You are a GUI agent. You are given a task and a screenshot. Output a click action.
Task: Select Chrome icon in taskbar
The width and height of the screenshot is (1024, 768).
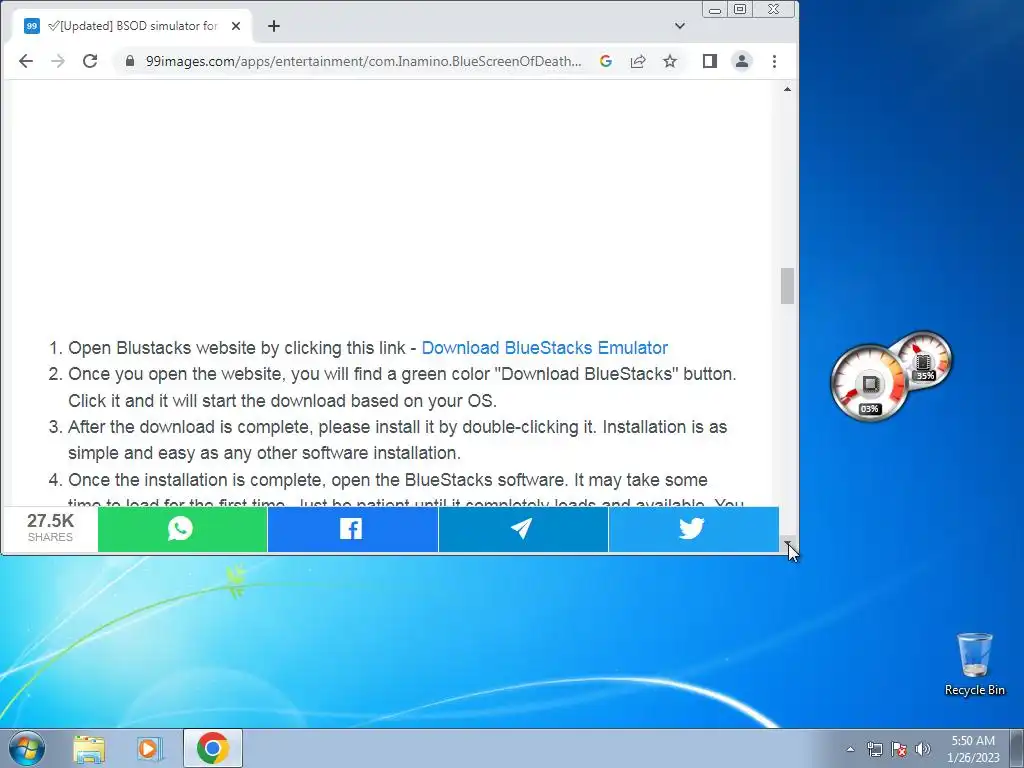coord(212,748)
